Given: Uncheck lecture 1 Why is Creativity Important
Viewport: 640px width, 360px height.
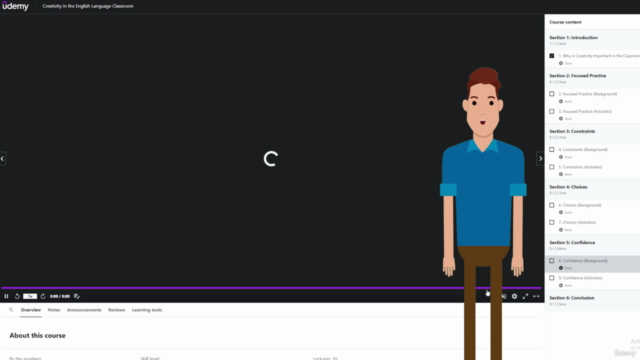Looking at the screenshot, I should click(x=552, y=56).
